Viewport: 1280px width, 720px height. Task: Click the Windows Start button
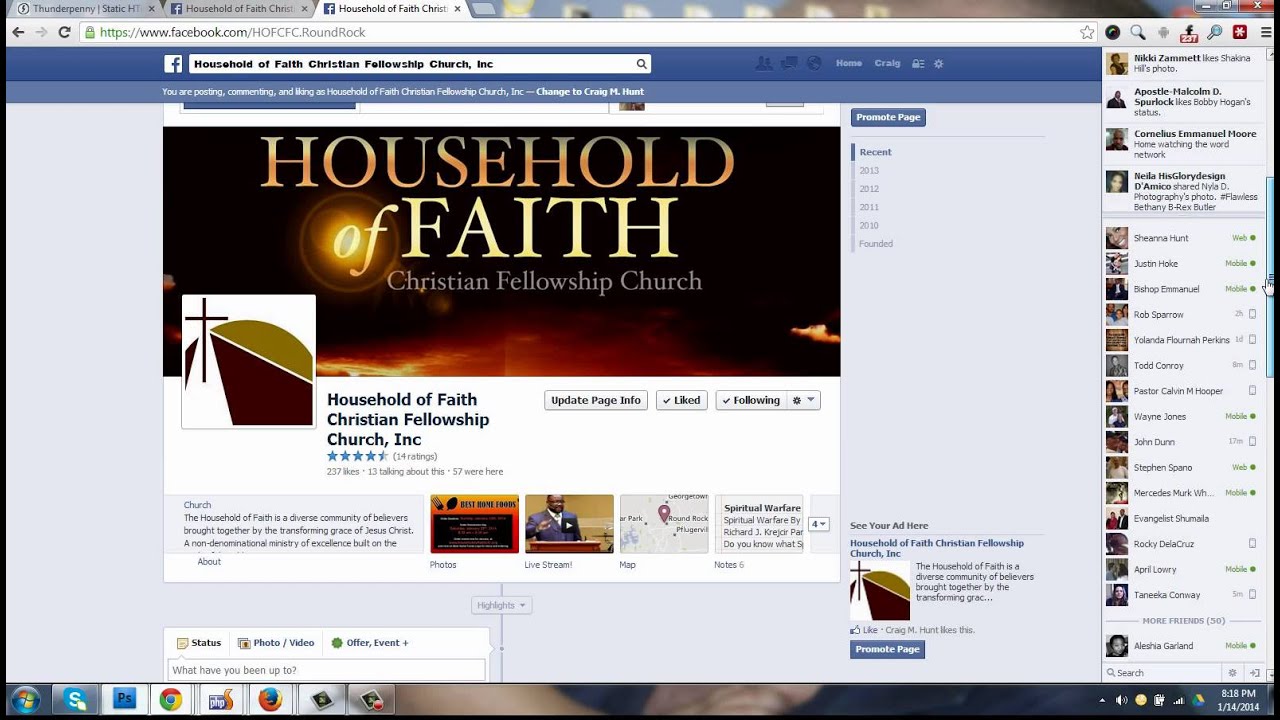point(25,700)
